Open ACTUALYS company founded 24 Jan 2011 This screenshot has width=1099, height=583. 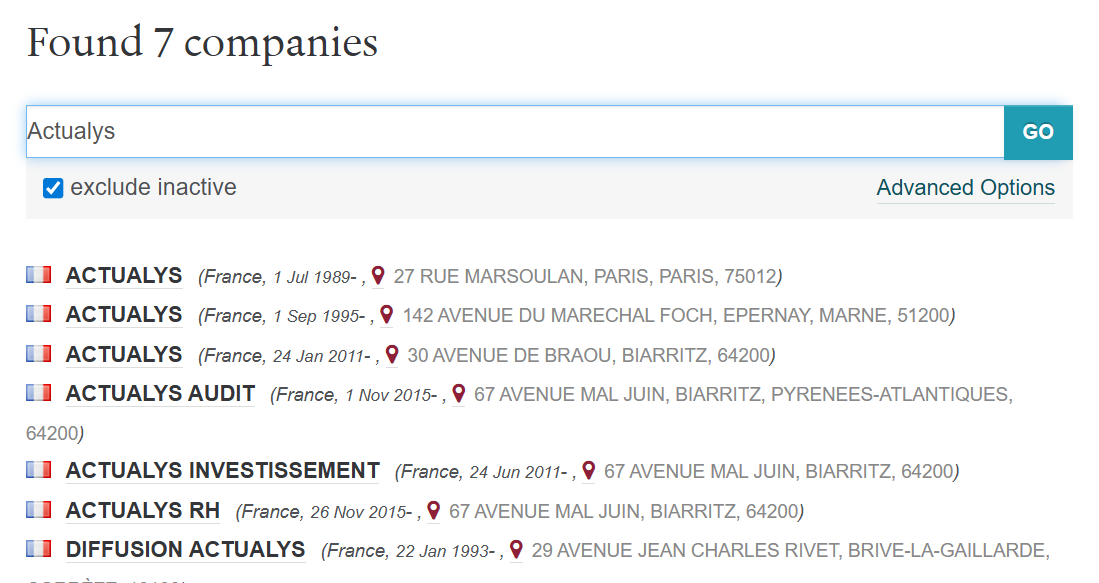(124, 354)
